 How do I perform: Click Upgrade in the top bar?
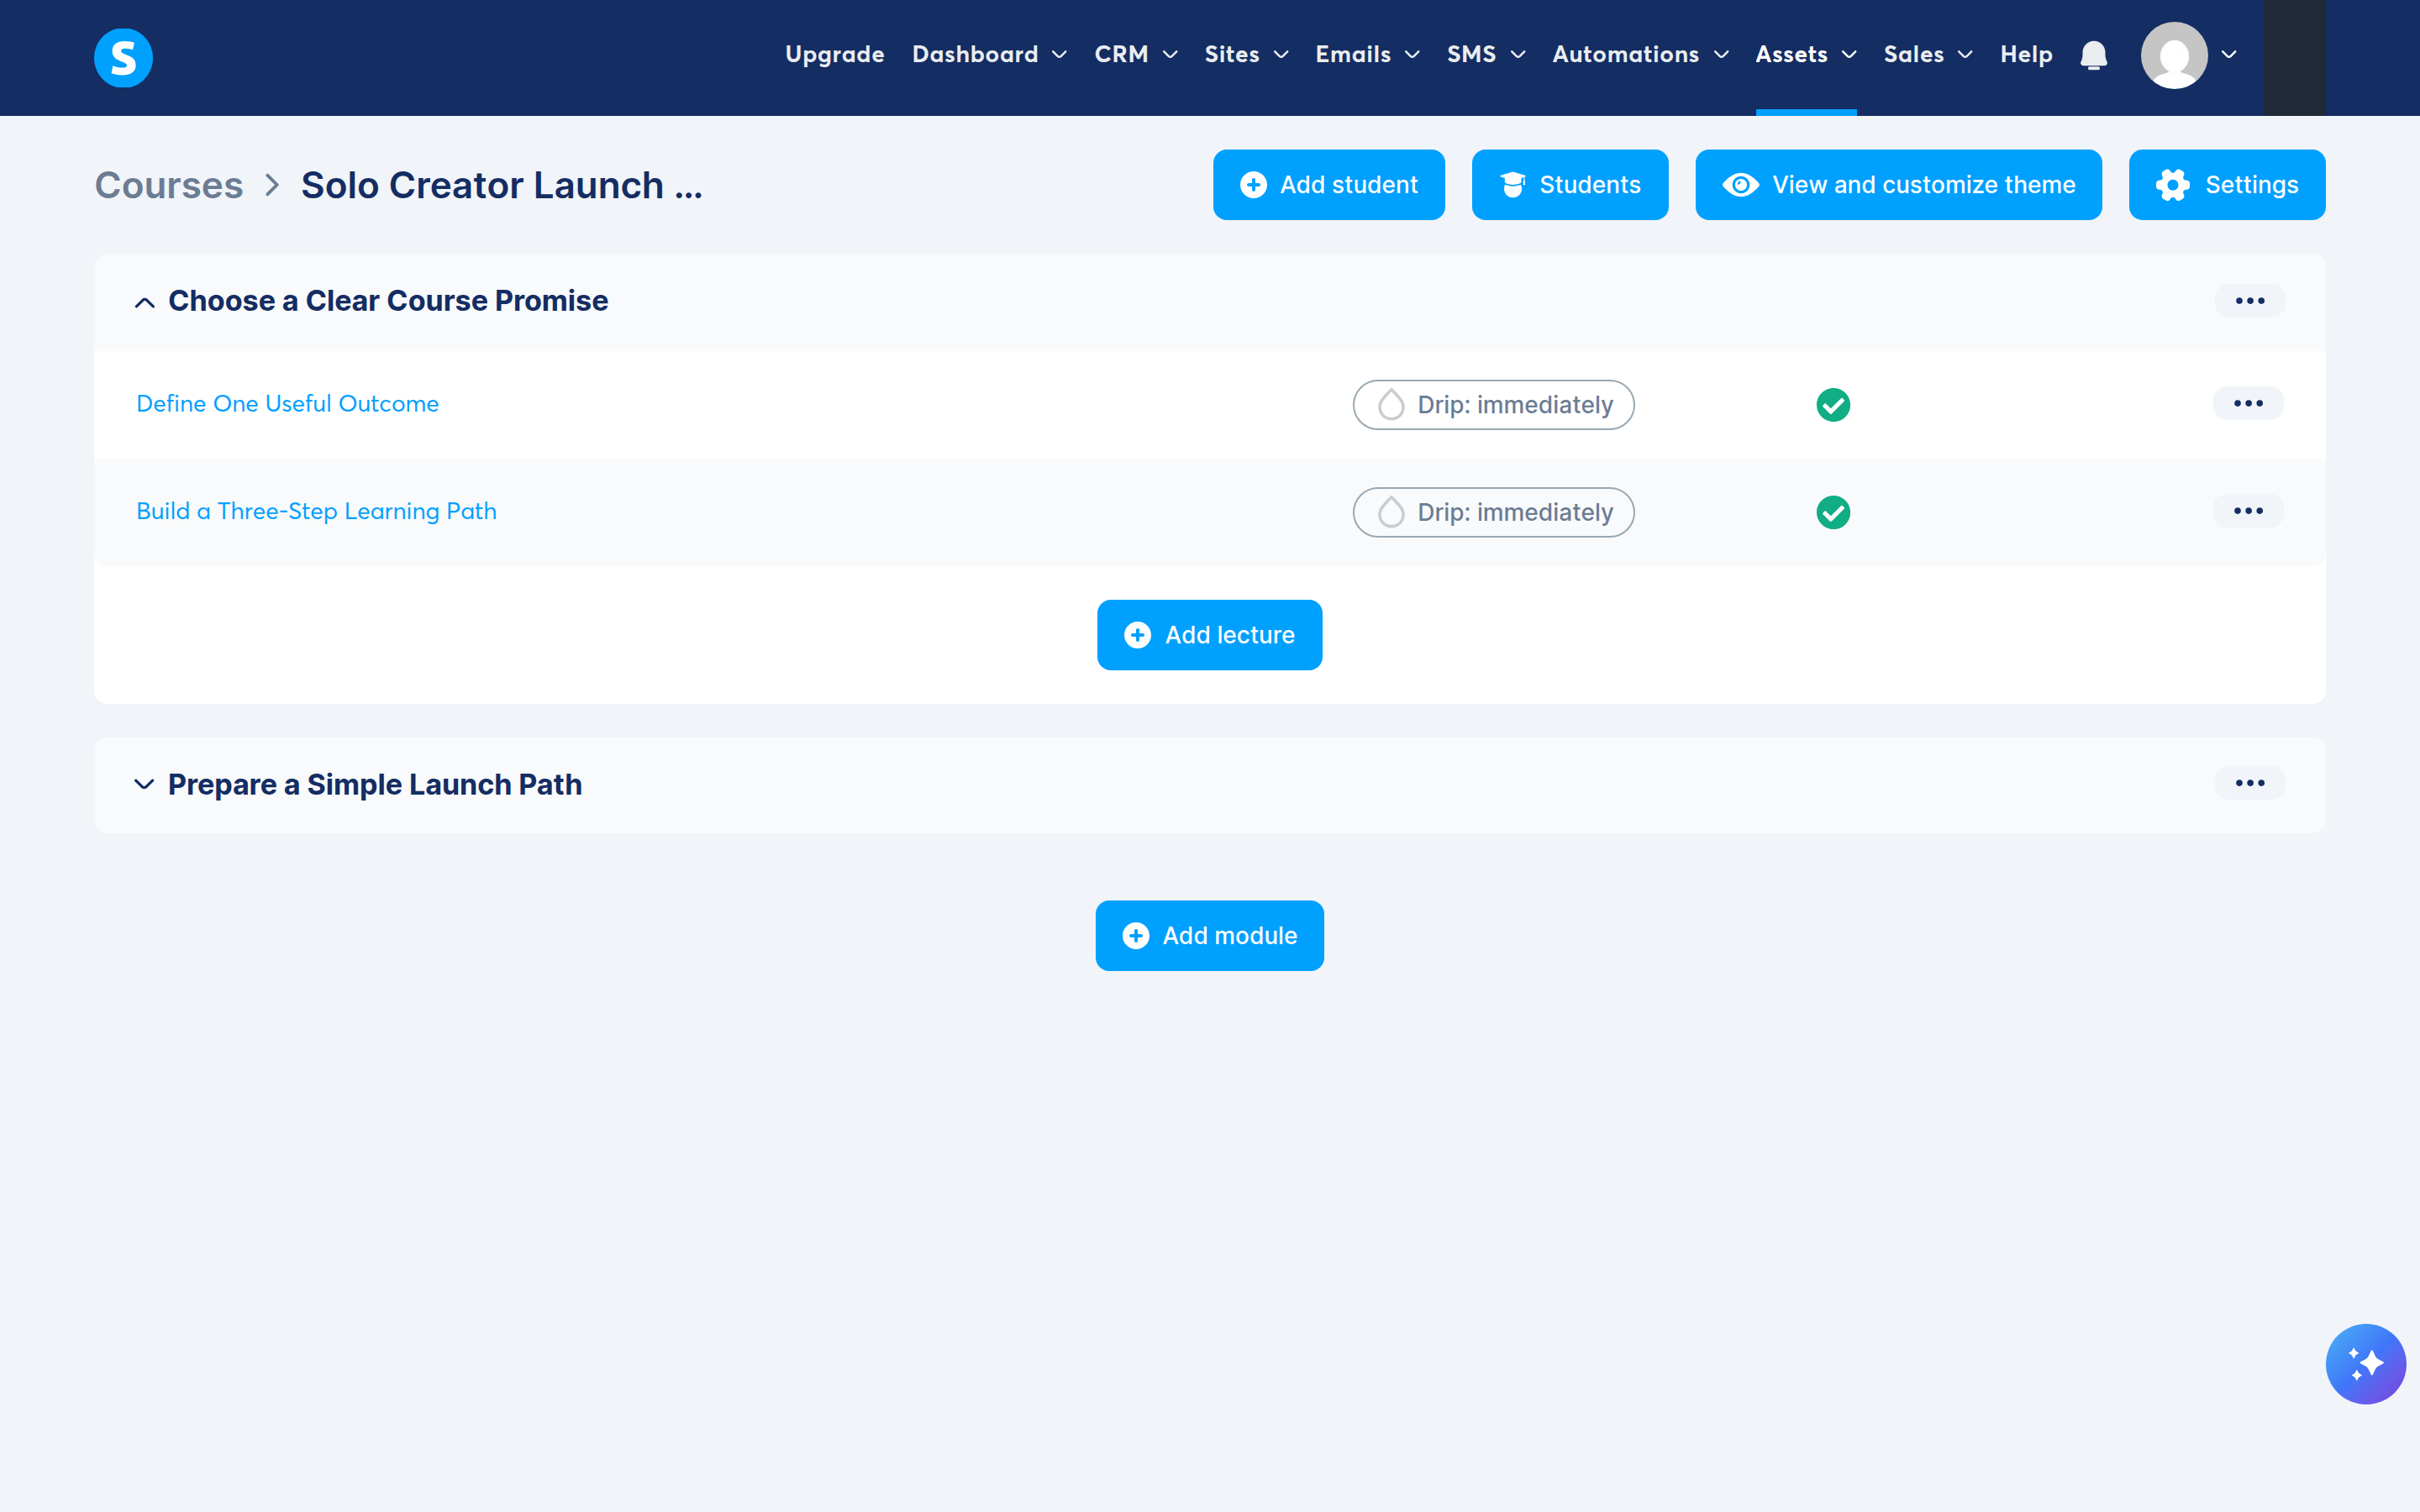834,55
